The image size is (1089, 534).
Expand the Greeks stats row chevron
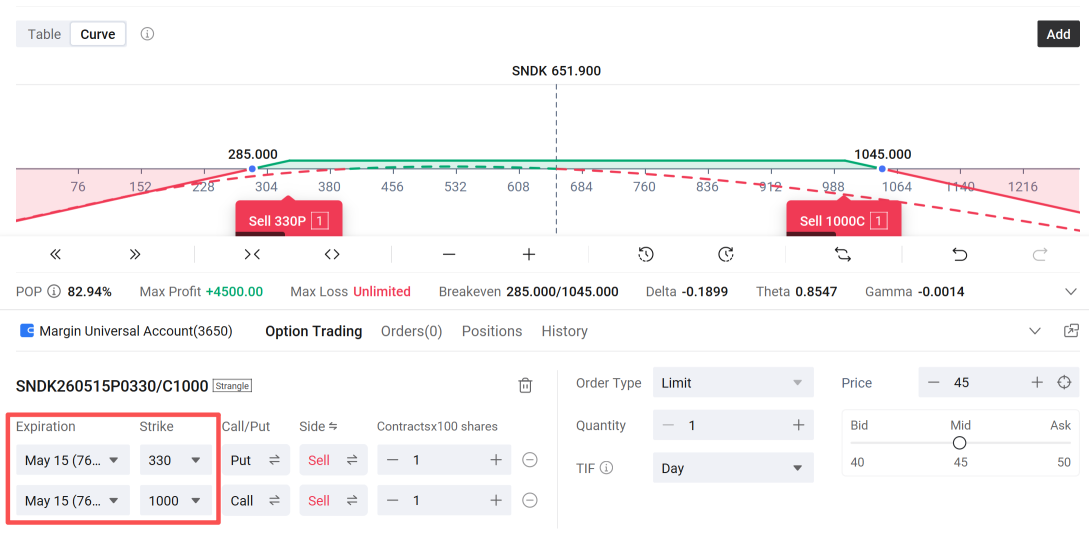(1071, 292)
